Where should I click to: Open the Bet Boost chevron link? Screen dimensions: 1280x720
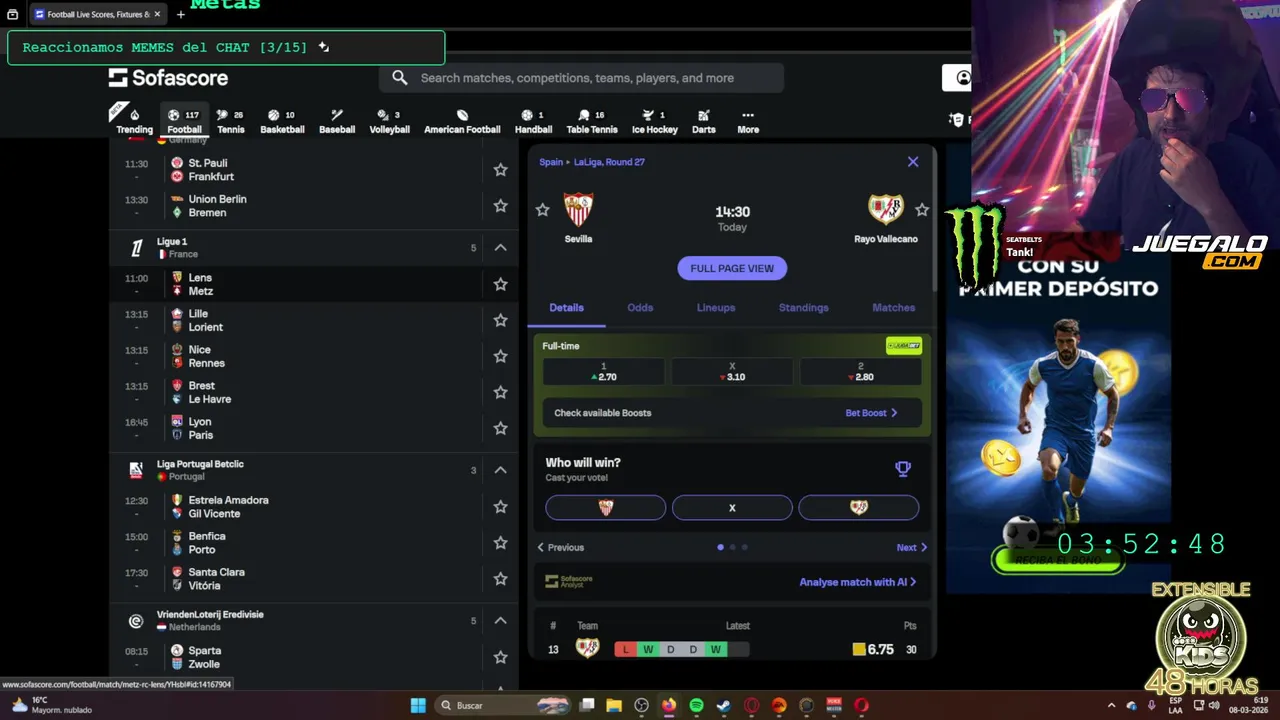click(x=872, y=413)
